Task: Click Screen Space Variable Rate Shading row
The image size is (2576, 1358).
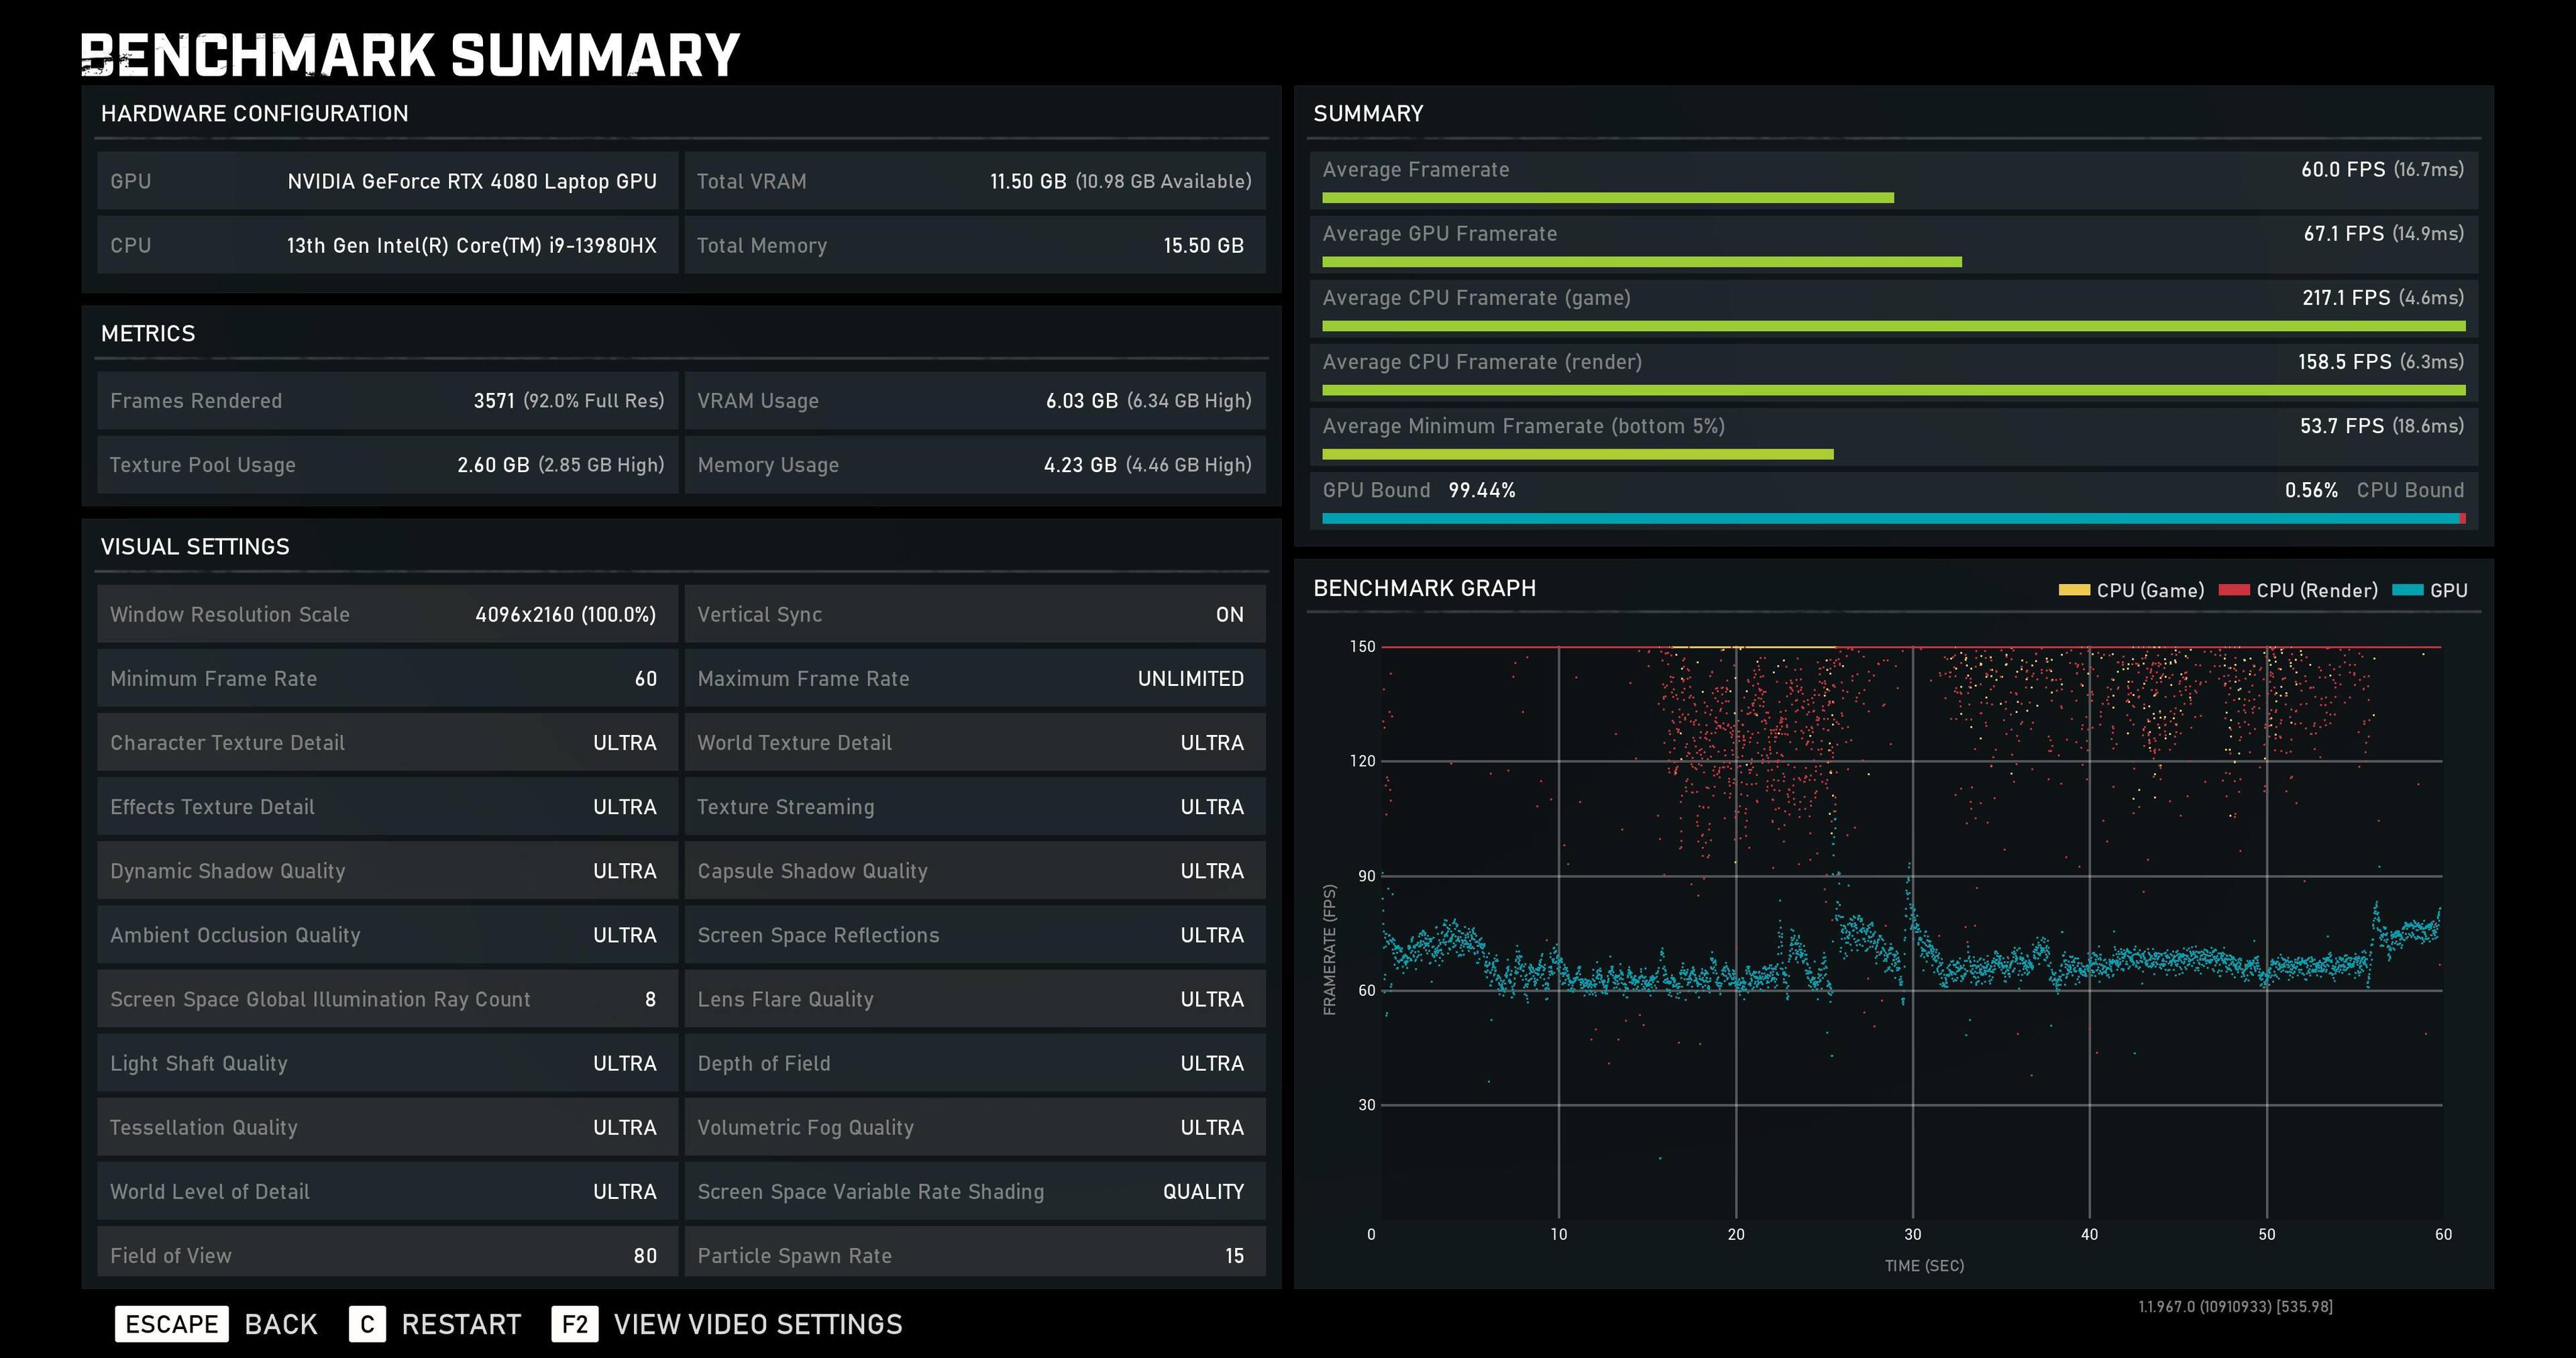Action: tap(974, 1191)
